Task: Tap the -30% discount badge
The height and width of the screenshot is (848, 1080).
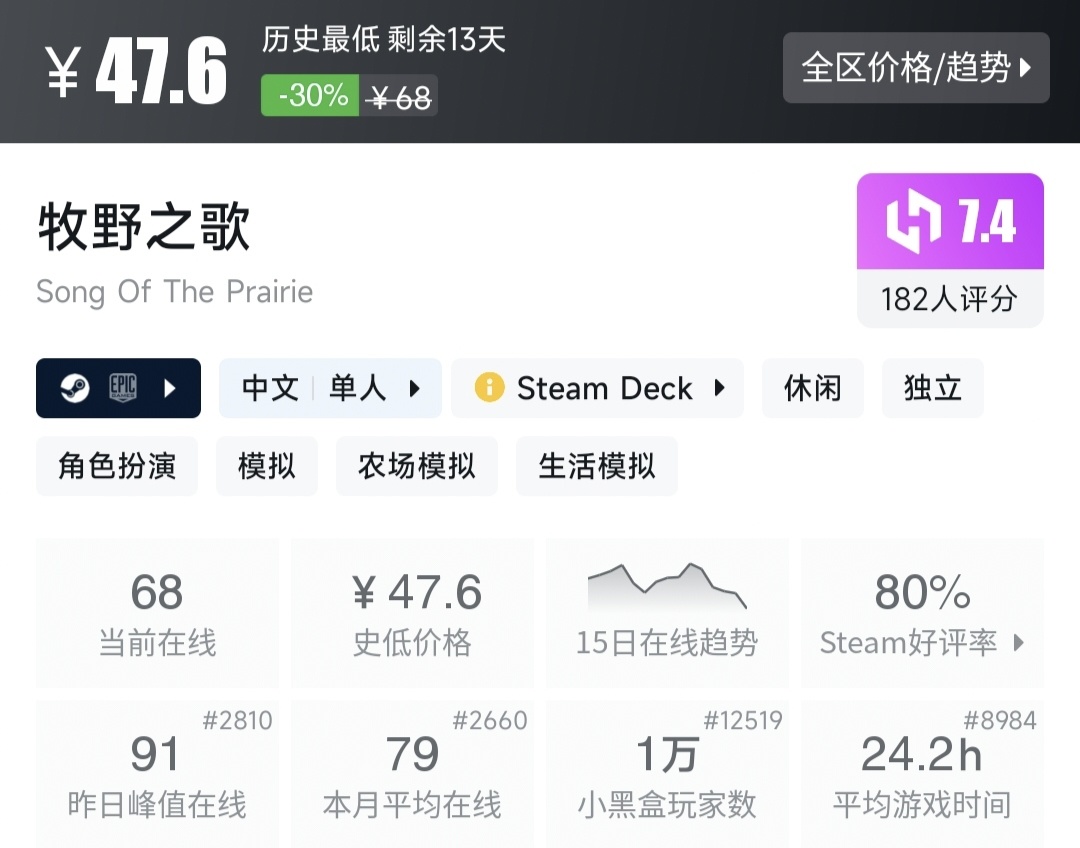Action: pyautogui.click(x=311, y=97)
